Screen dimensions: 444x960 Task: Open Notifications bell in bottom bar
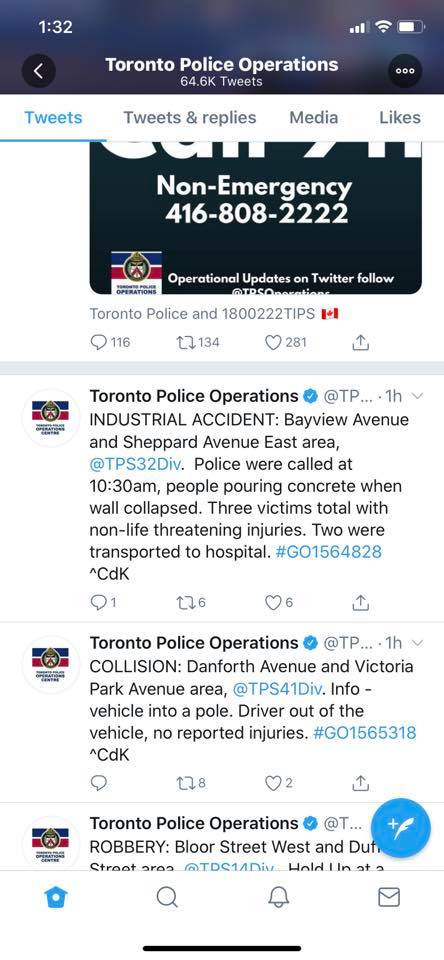coord(279,898)
